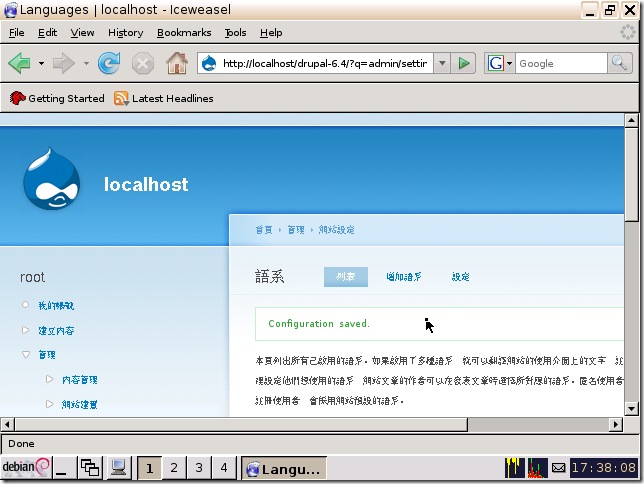The height and width of the screenshot is (484, 644).
Task: Click into the Google search box
Action: coord(561,63)
